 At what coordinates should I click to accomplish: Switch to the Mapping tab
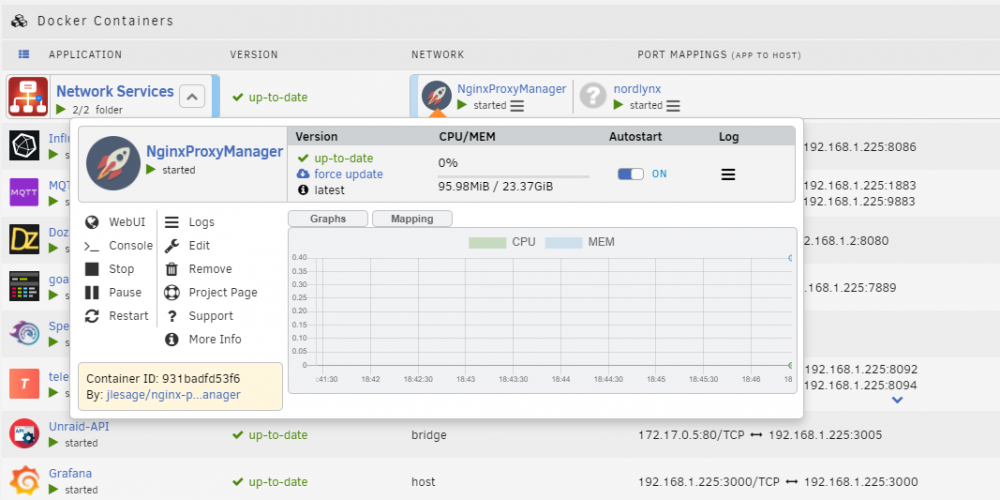pos(412,219)
